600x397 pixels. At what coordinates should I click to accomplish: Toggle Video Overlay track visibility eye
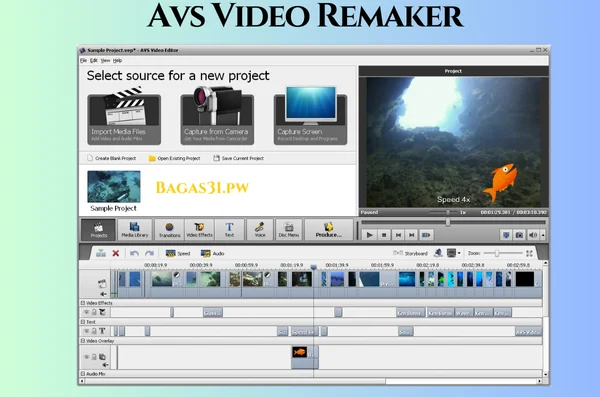pyautogui.click(x=86, y=357)
